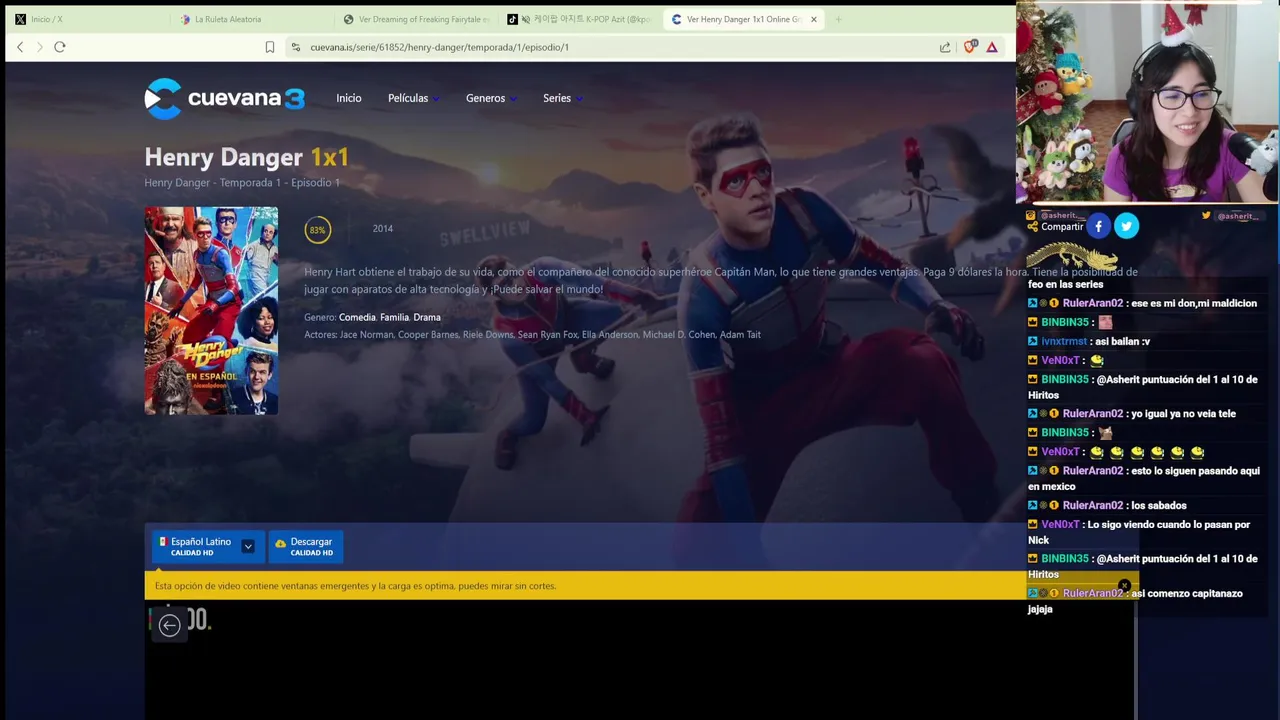Open site info icon in address bar
Viewport: 1280px width, 720px height.
[295, 47]
